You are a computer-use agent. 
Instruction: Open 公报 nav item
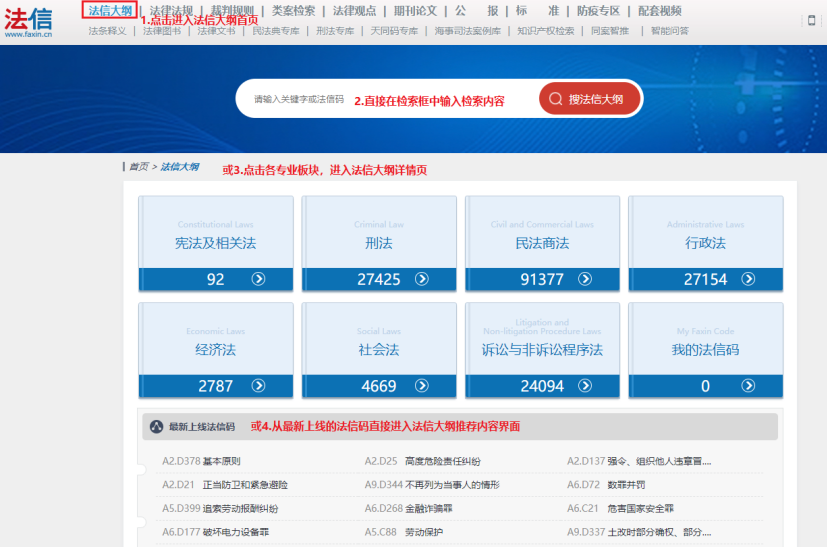[x=477, y=11]
